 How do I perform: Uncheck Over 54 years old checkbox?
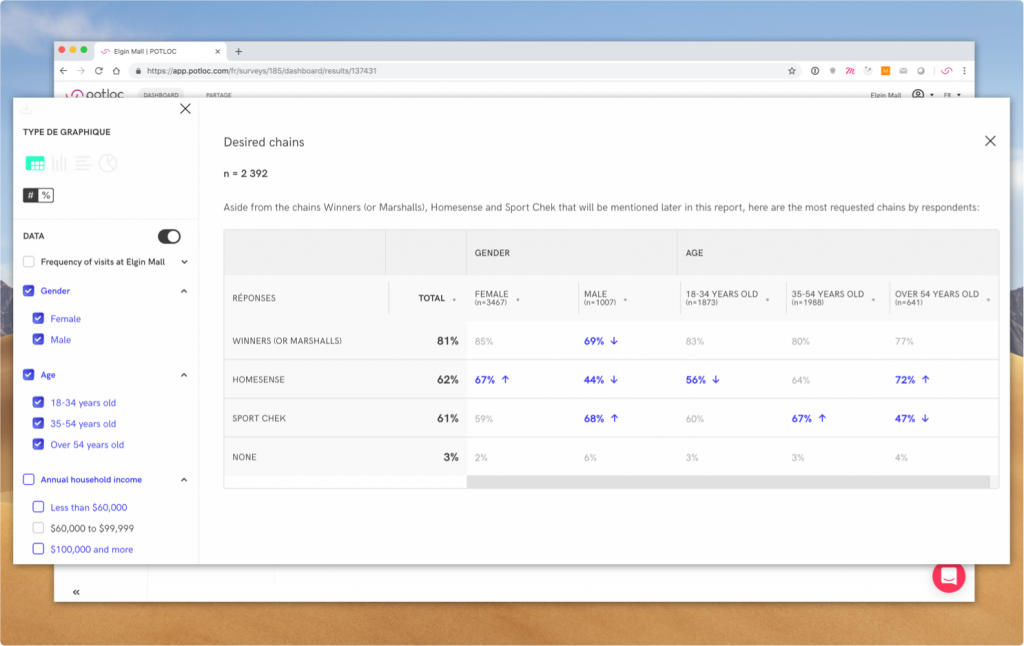pyautogui.click(x=39, y=444)
